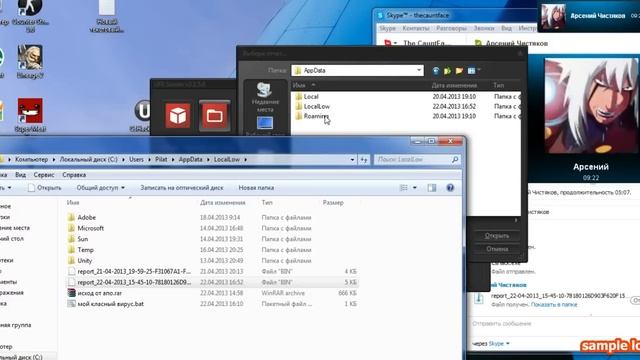Select the Microsoft folder row
The width and height of the screenshot is (640, 360).
click(x=212, y=228)
